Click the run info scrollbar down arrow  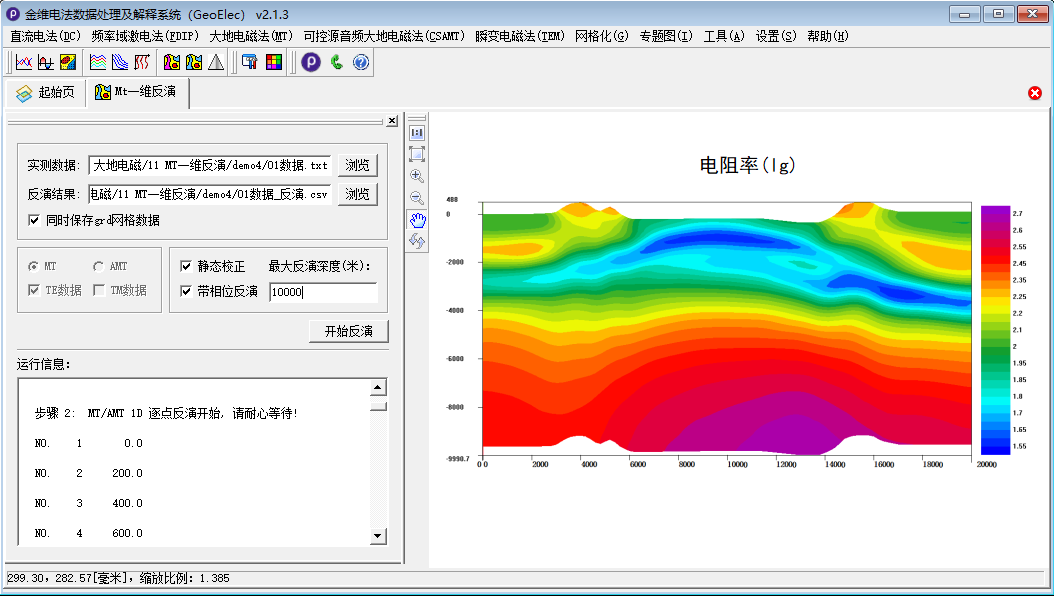(378, 536)
